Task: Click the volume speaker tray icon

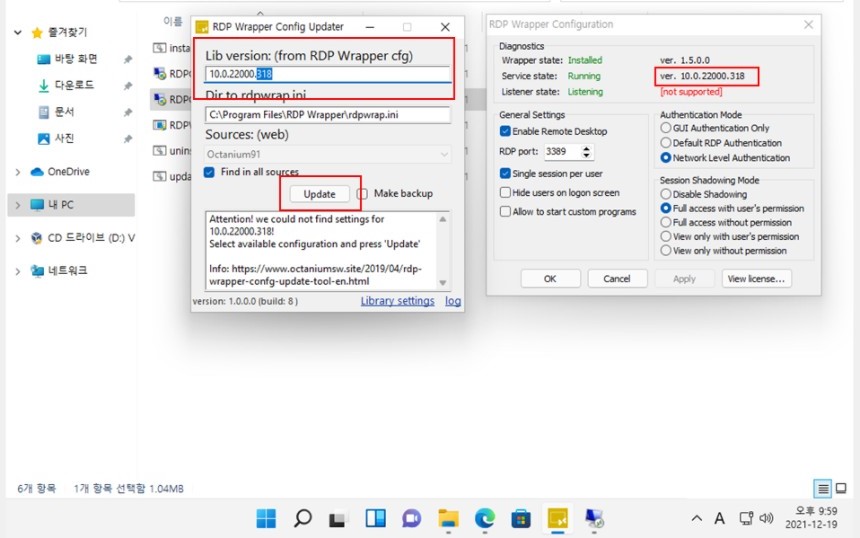Action: tap(766, 518)
